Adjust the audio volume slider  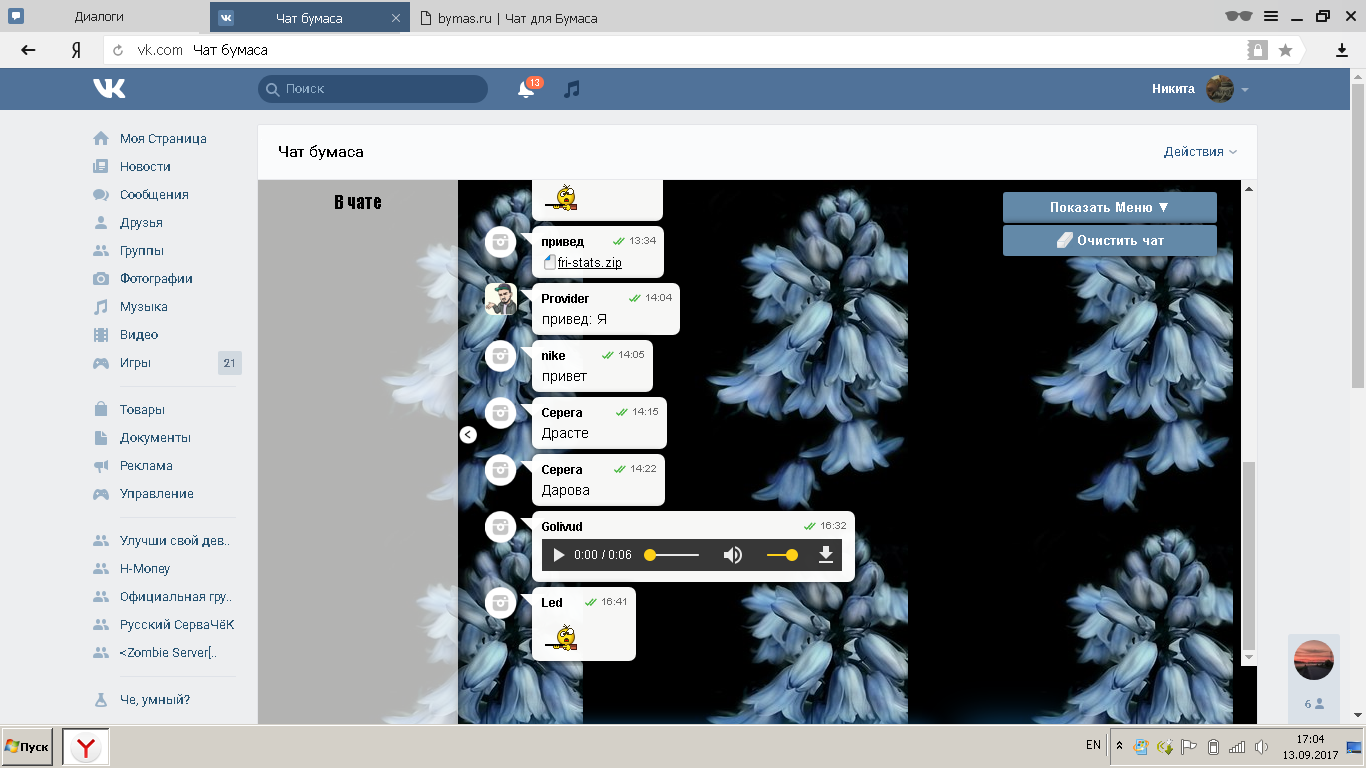(x=782, y=555)
